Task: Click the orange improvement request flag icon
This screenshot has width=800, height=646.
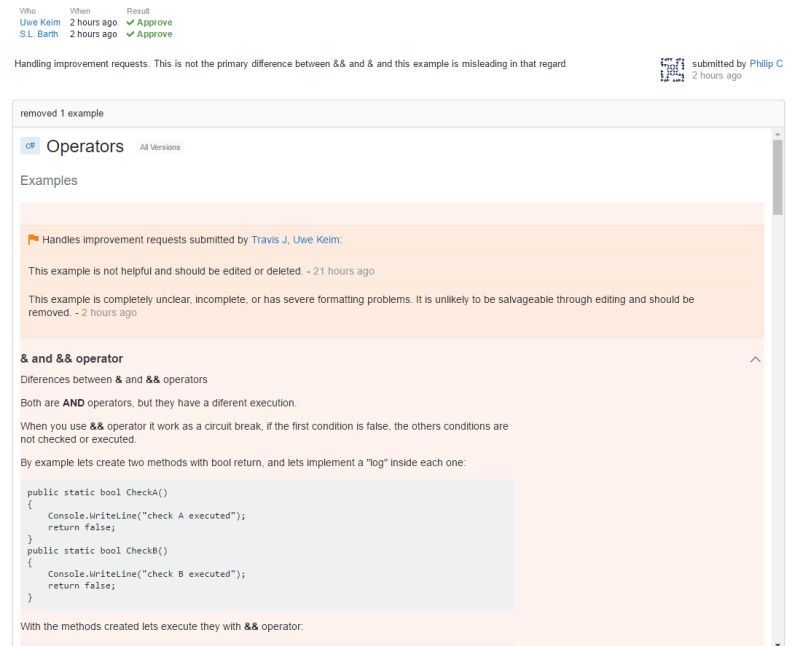Action: pyautogui.click(x=33, y=239)
